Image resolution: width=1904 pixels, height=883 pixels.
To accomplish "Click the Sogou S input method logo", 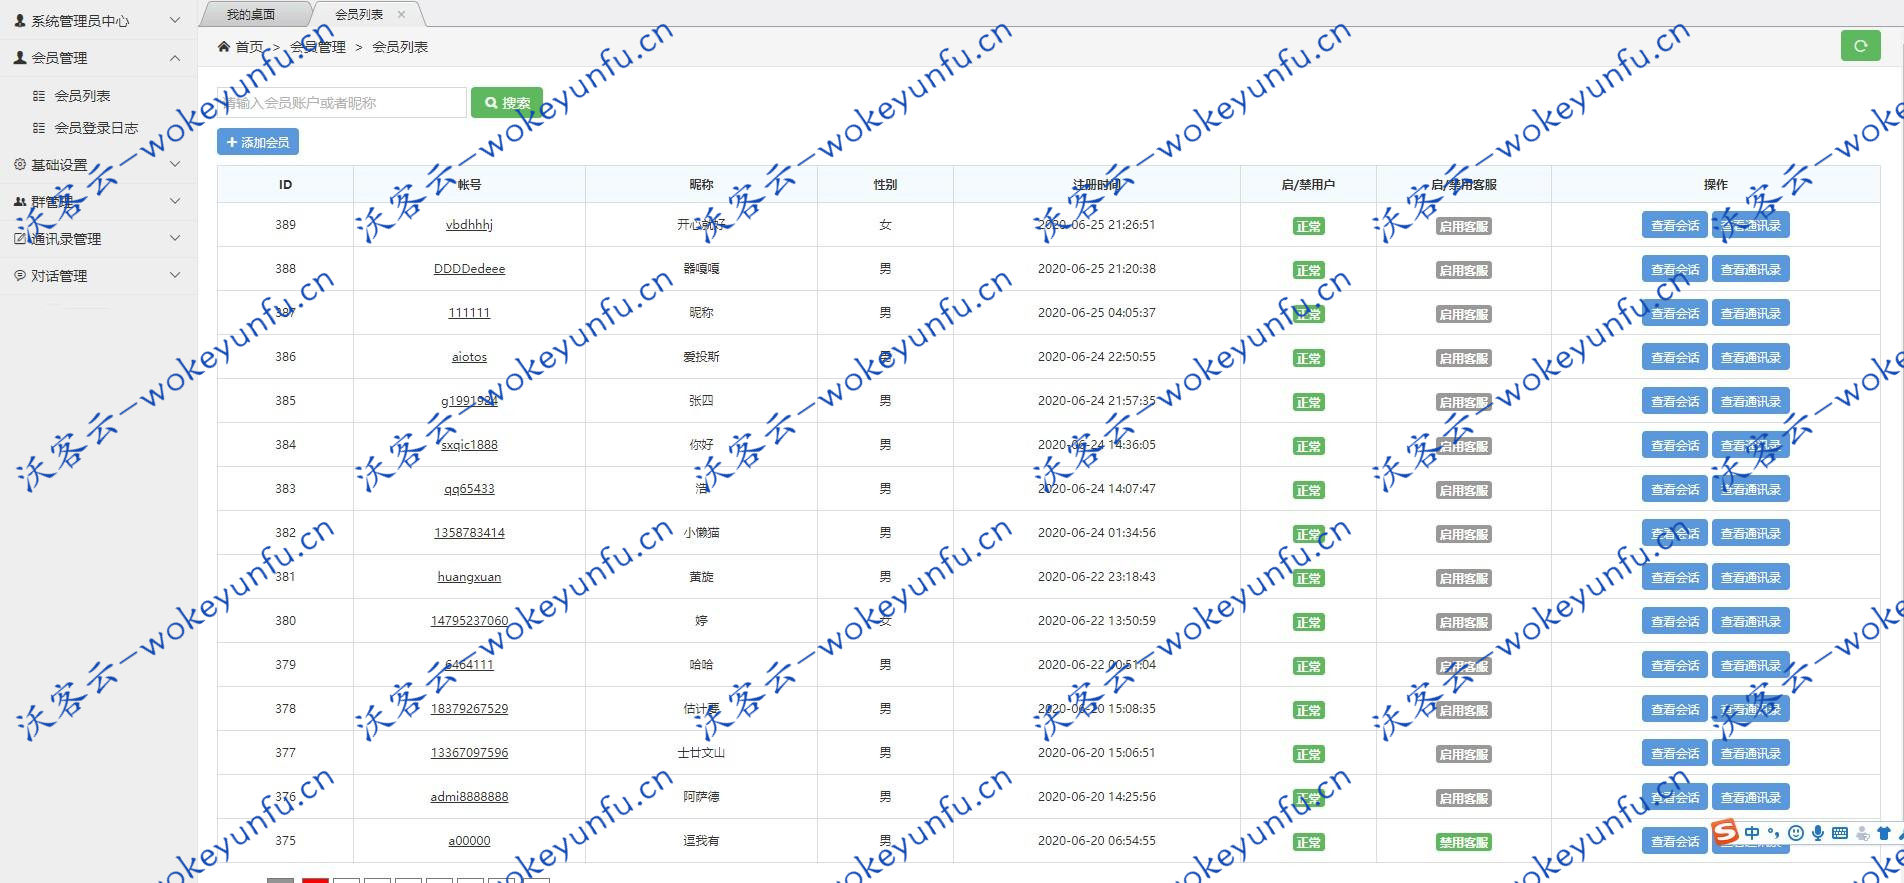I will (x=1725, y=832).
